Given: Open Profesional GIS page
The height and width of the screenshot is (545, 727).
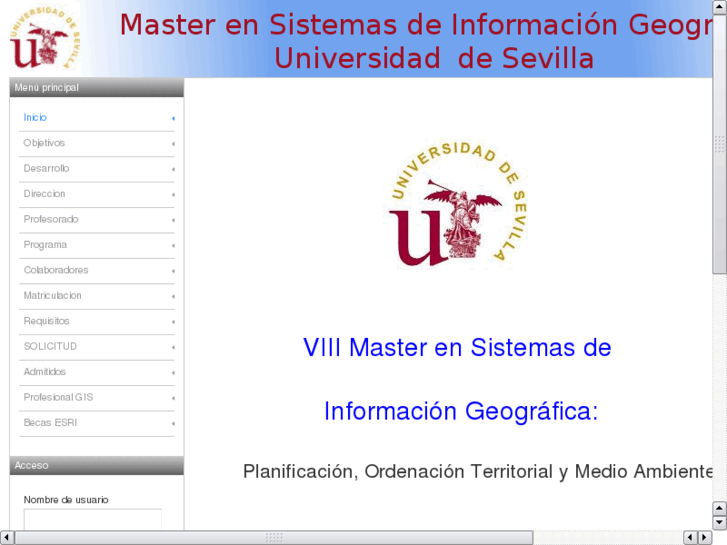Looking at the screenshot, I should tap(58, 398).
